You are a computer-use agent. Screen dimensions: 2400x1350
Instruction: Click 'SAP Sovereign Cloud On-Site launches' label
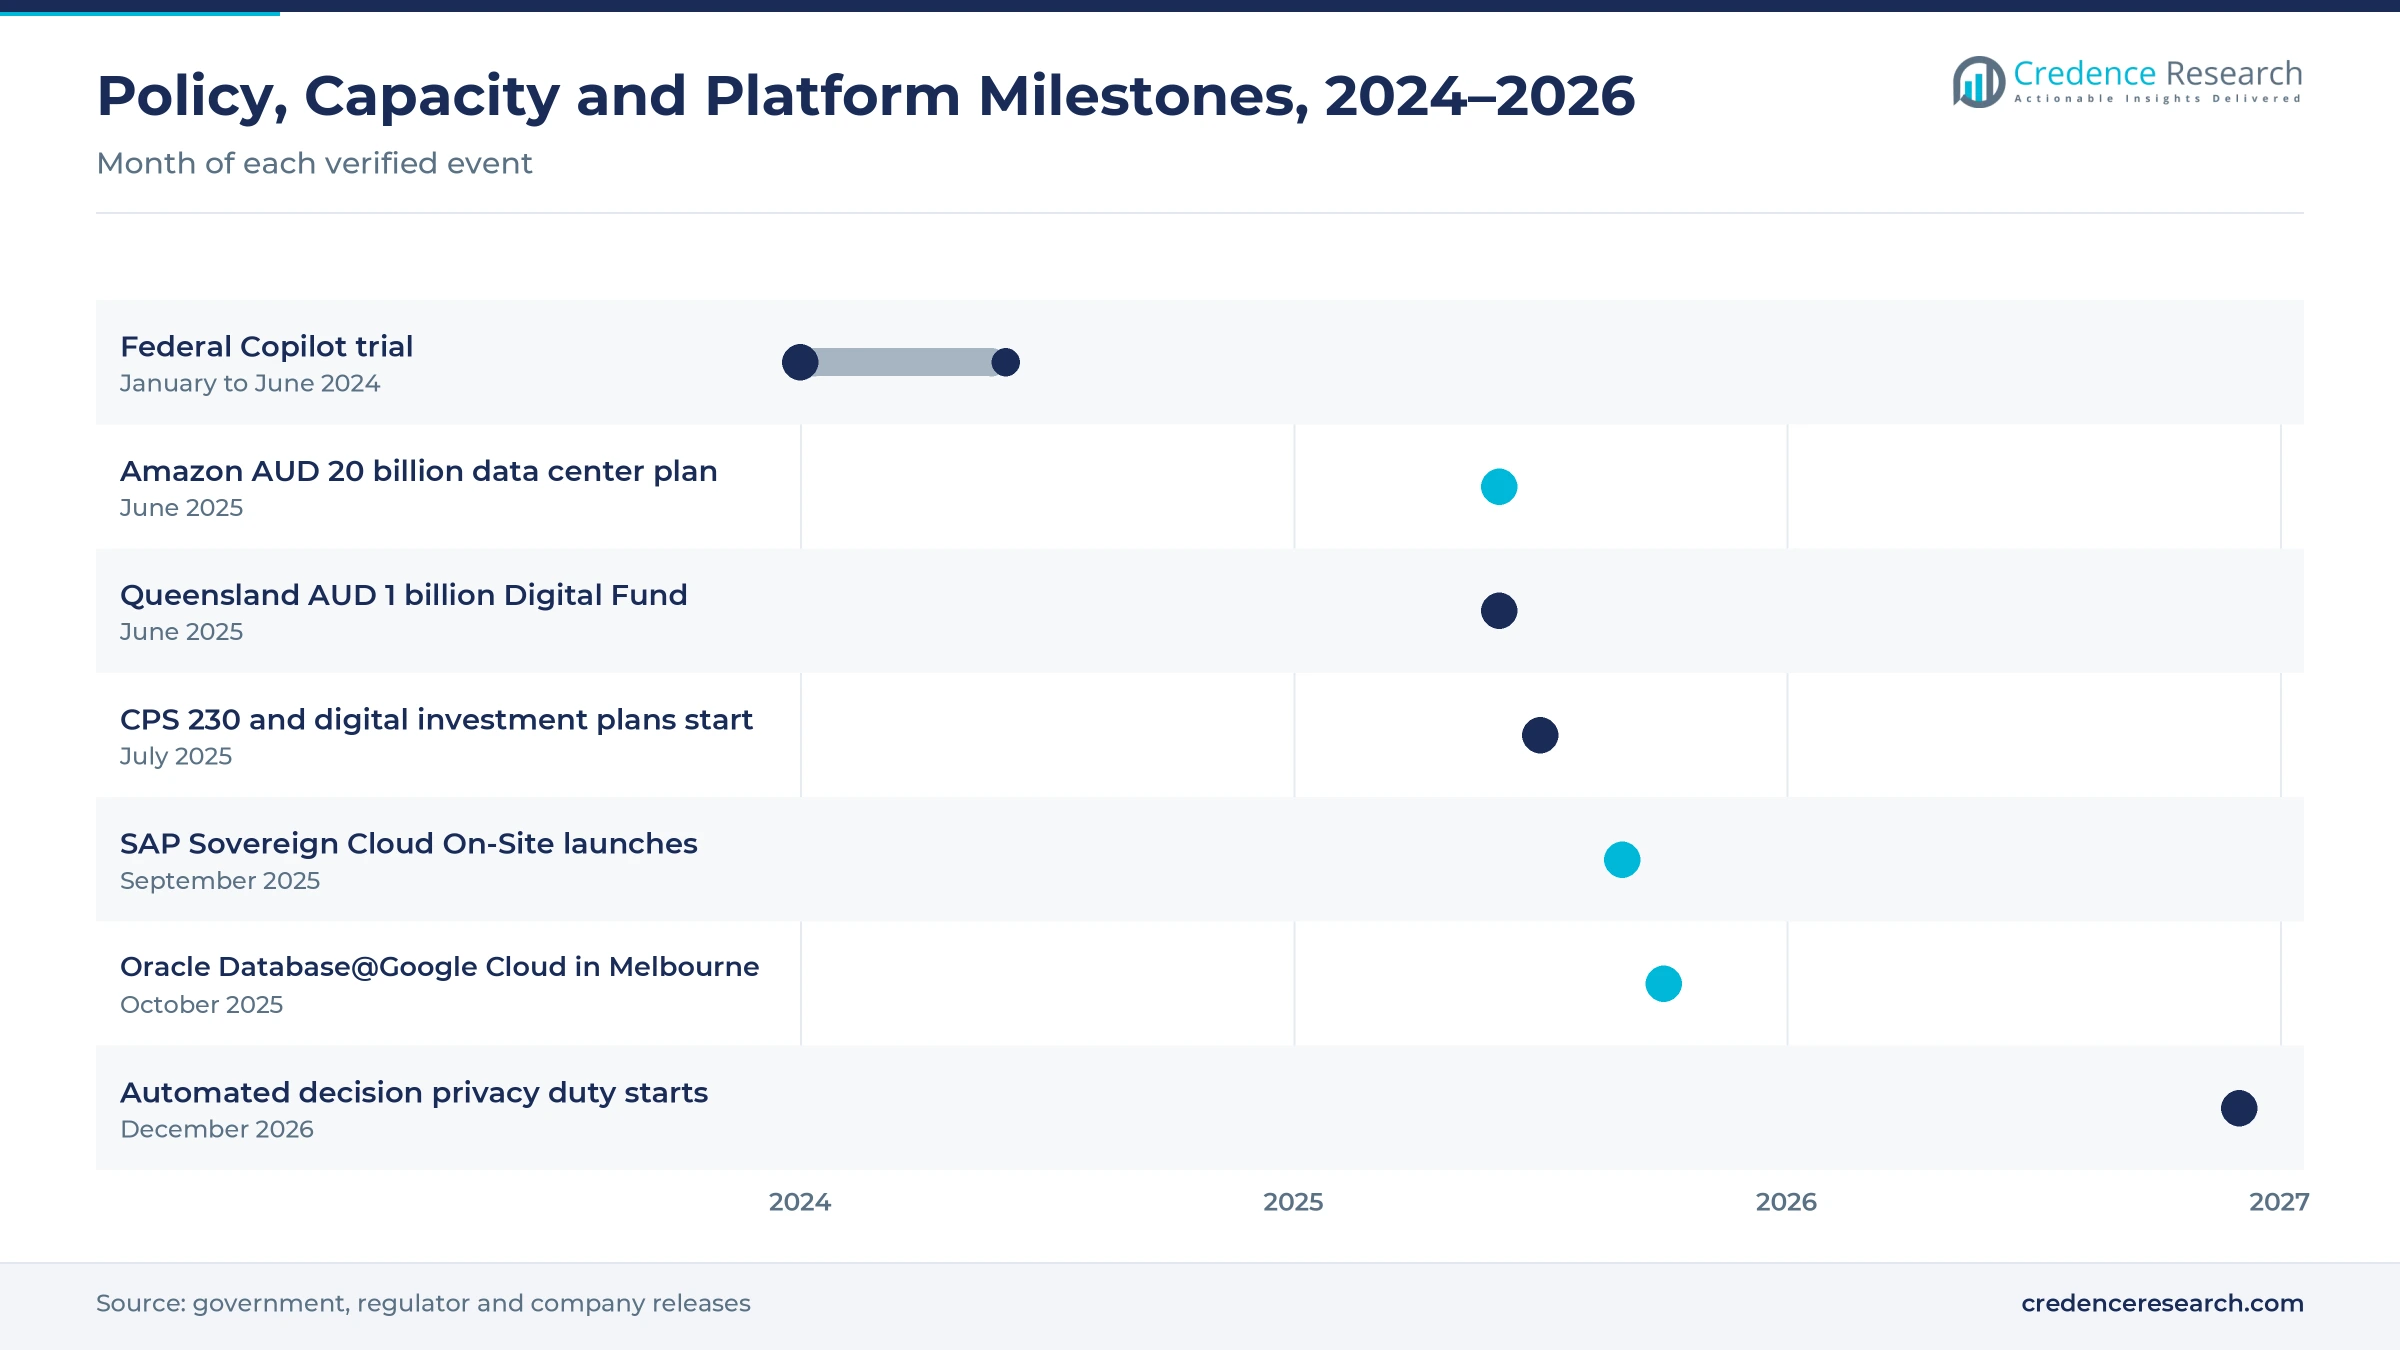tap(409, 844)
